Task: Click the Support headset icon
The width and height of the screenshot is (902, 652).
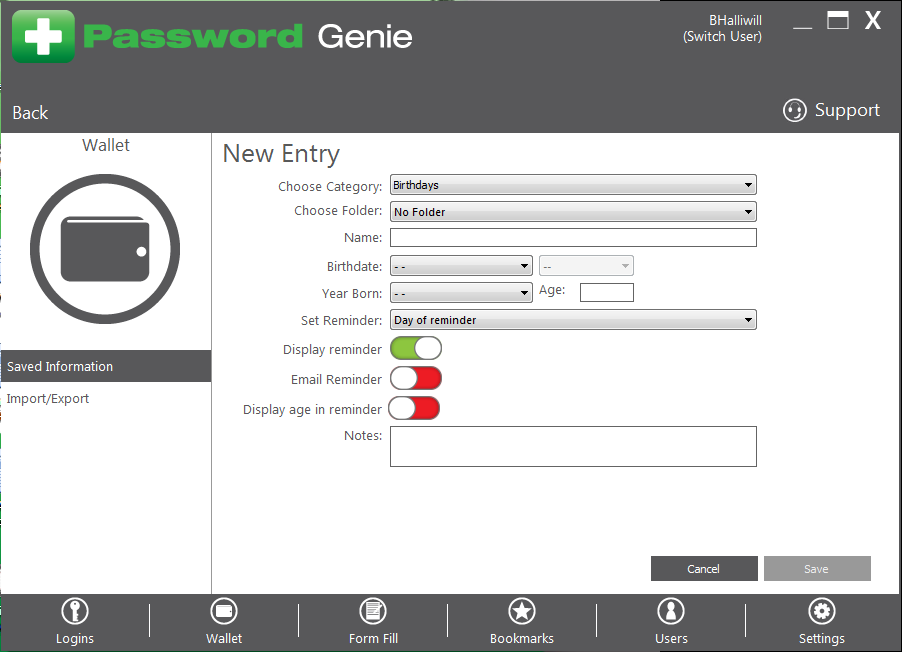Action: point(794,110)
